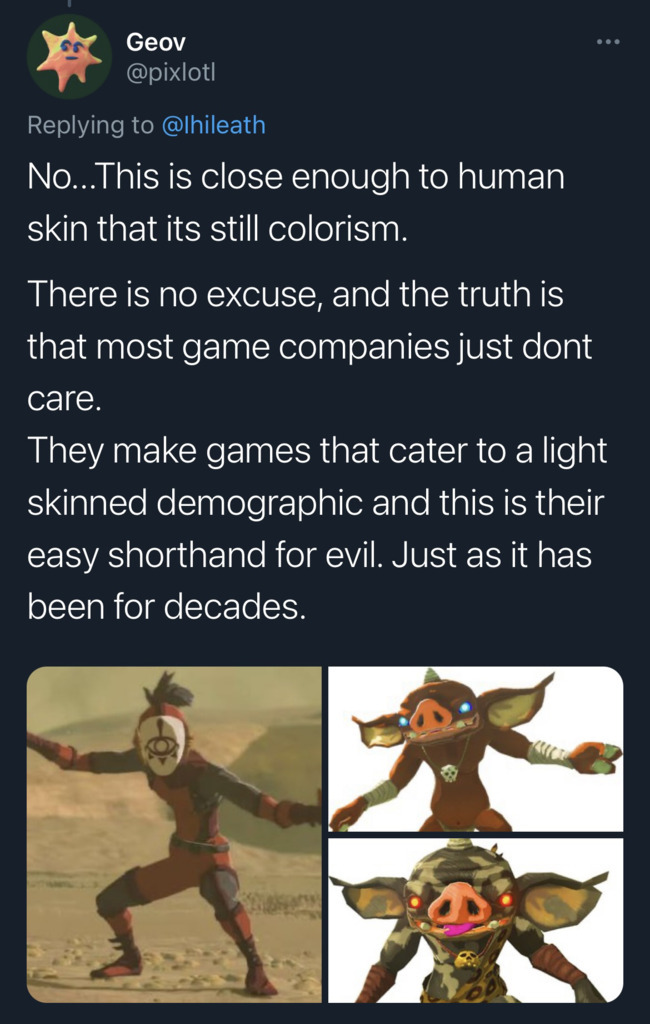
Task: Tap Geov's star-shaped profile avatar
Action: tap(69, 56)
